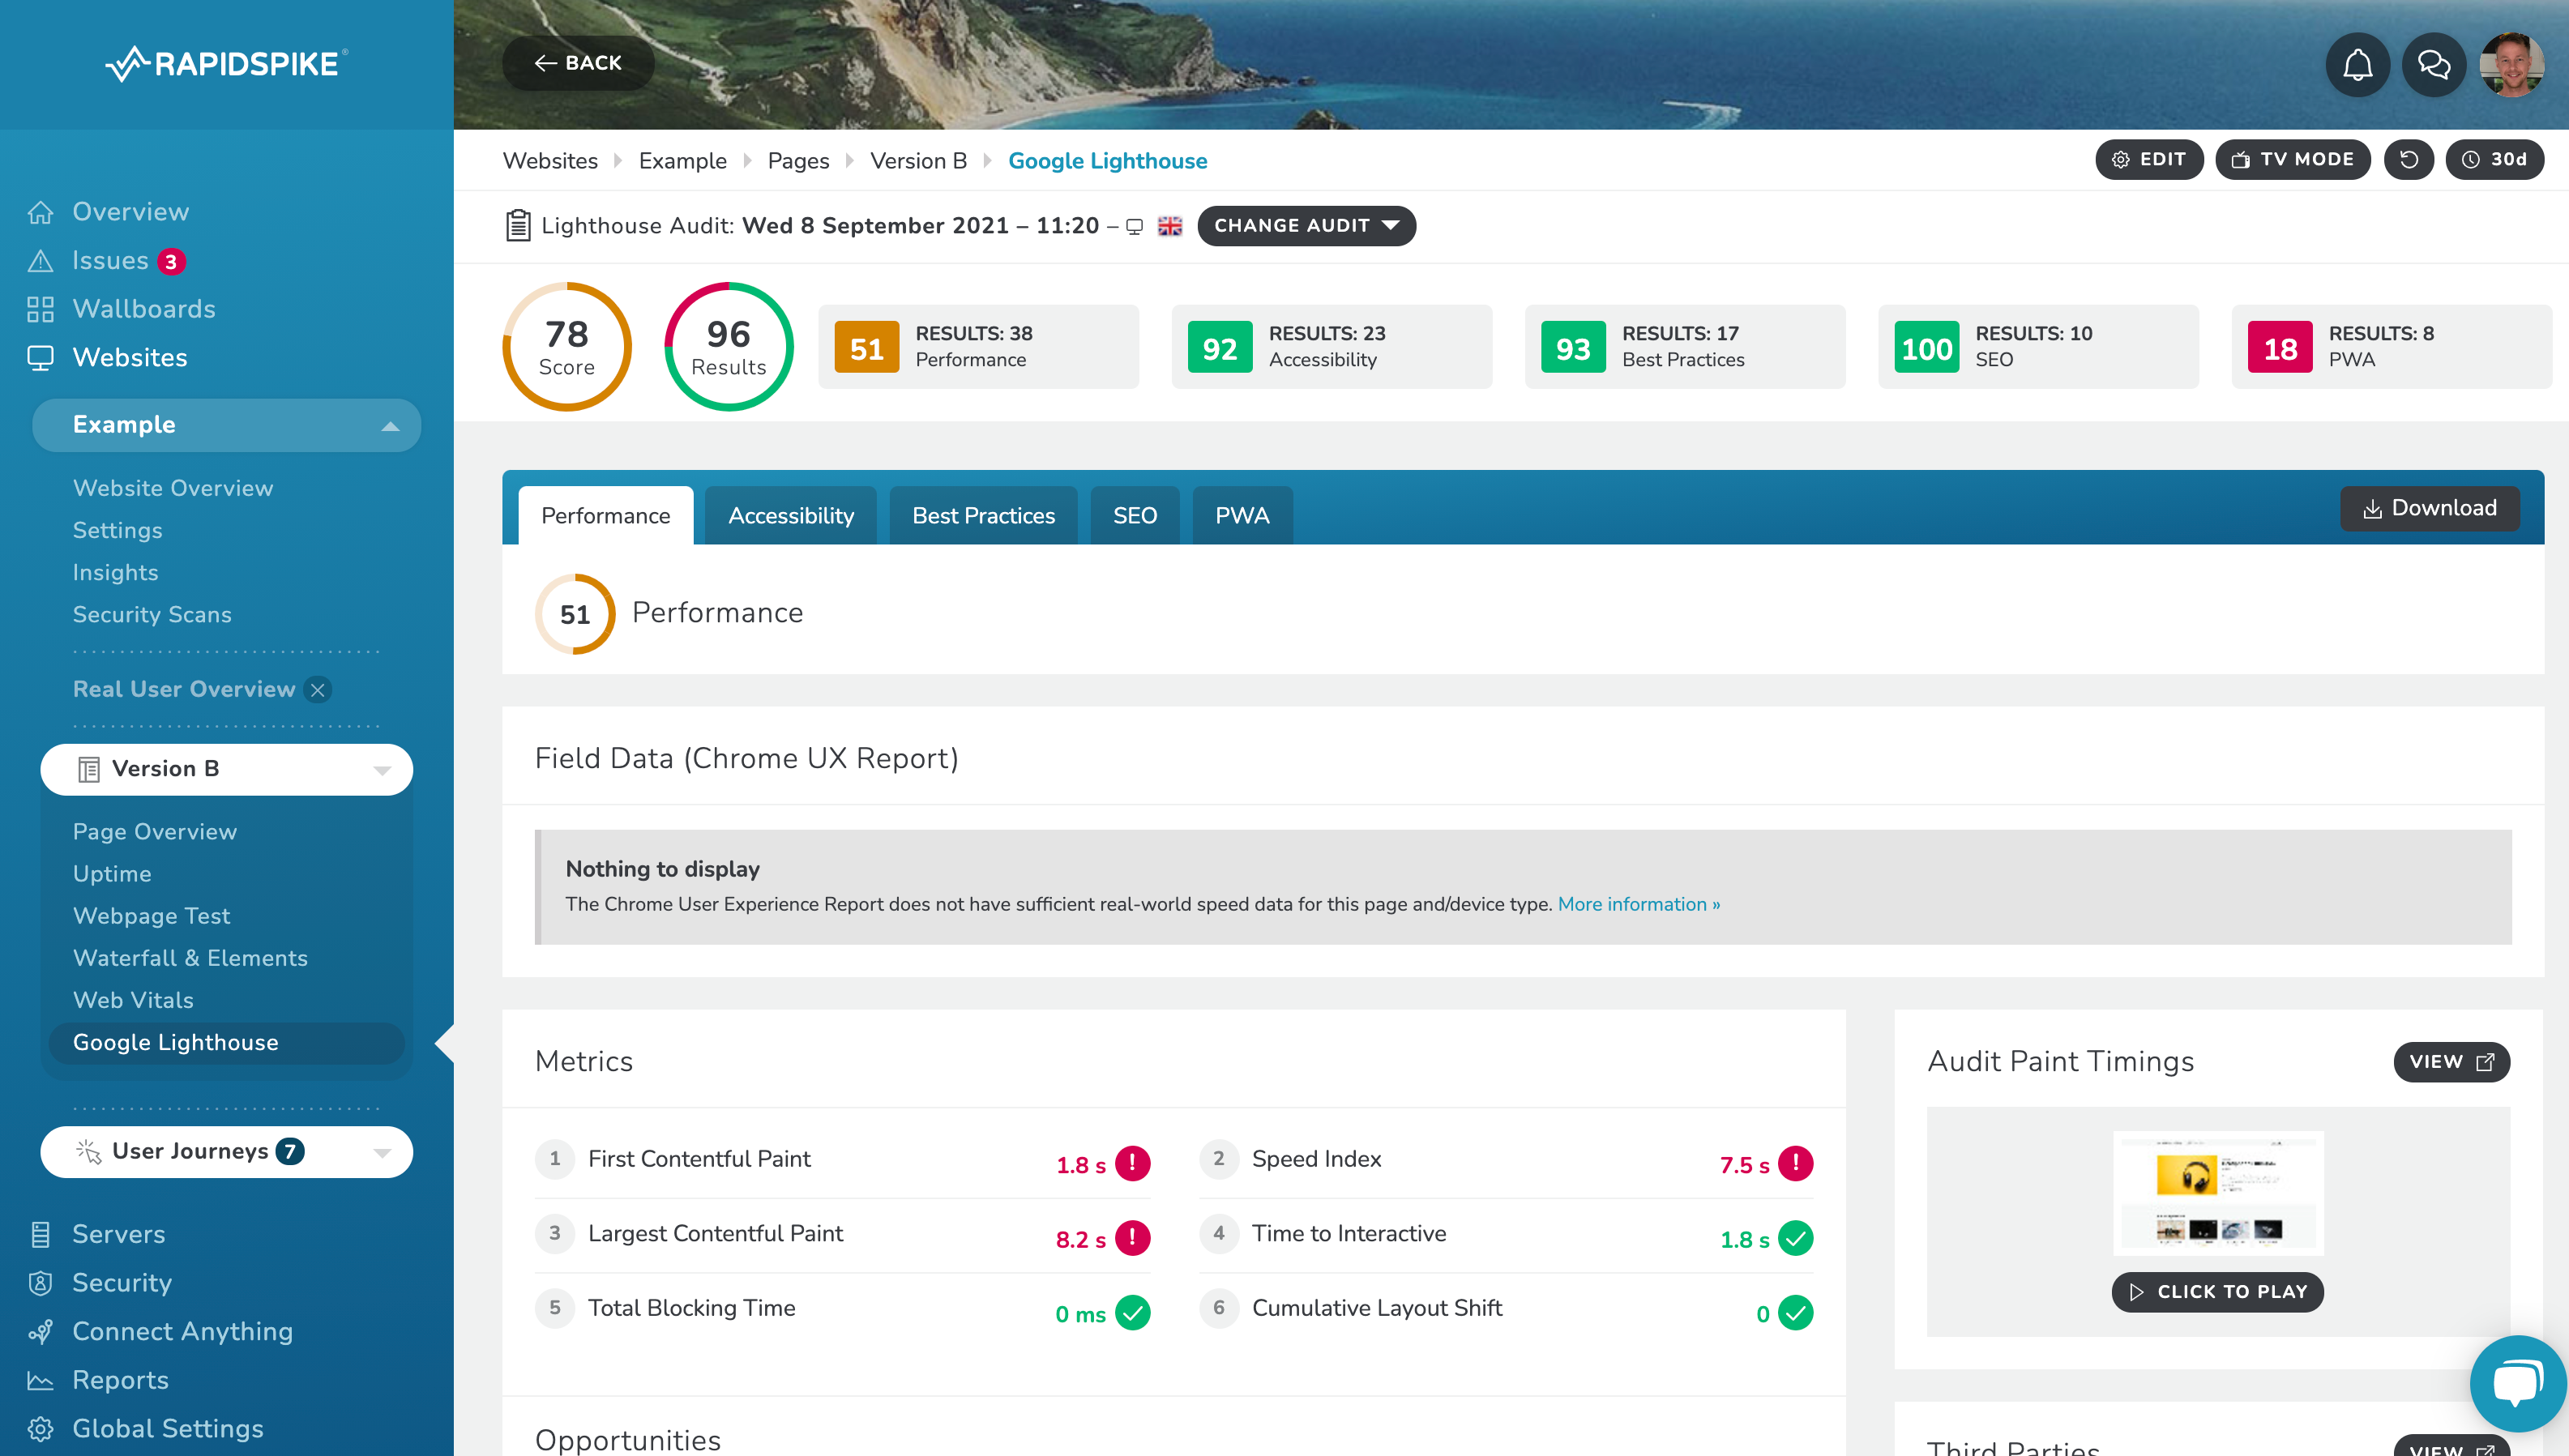Download the Lighthouse report
Screen dimensions: 2569x1456
2430,509
